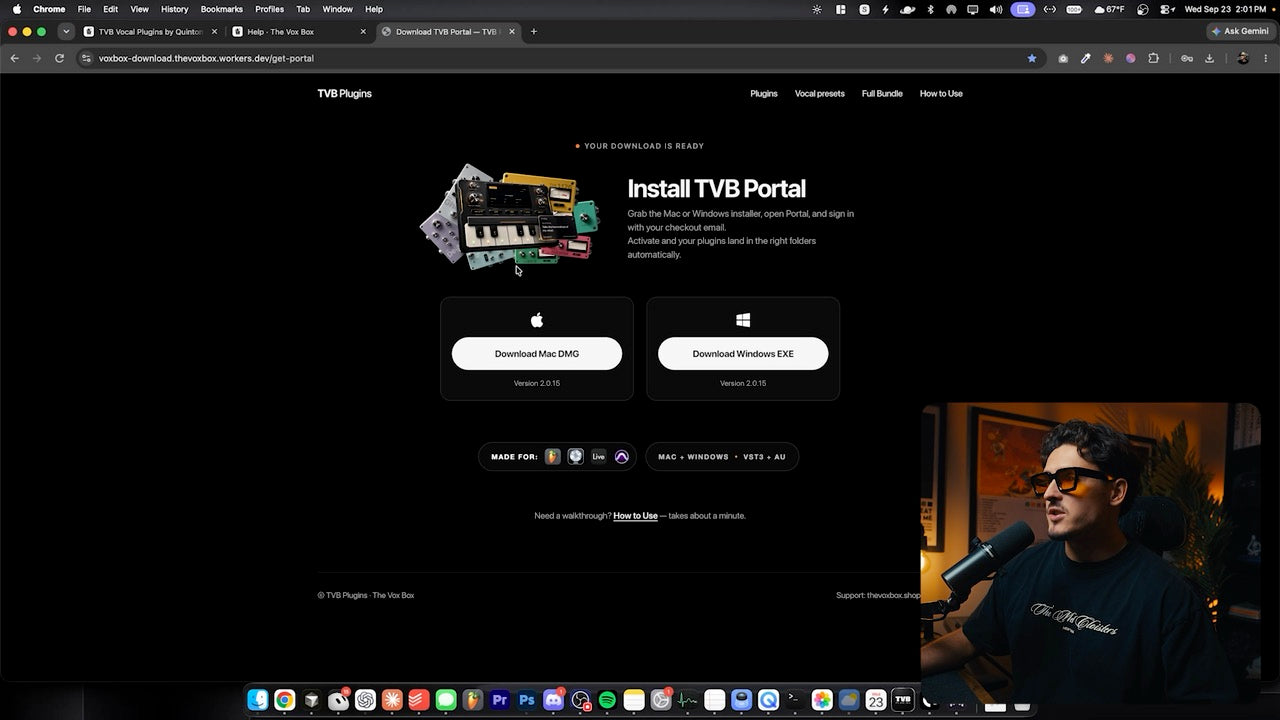Open Finder from the dock
Image resolution: width=1280 pixels, height=720 pixels.
258,701
